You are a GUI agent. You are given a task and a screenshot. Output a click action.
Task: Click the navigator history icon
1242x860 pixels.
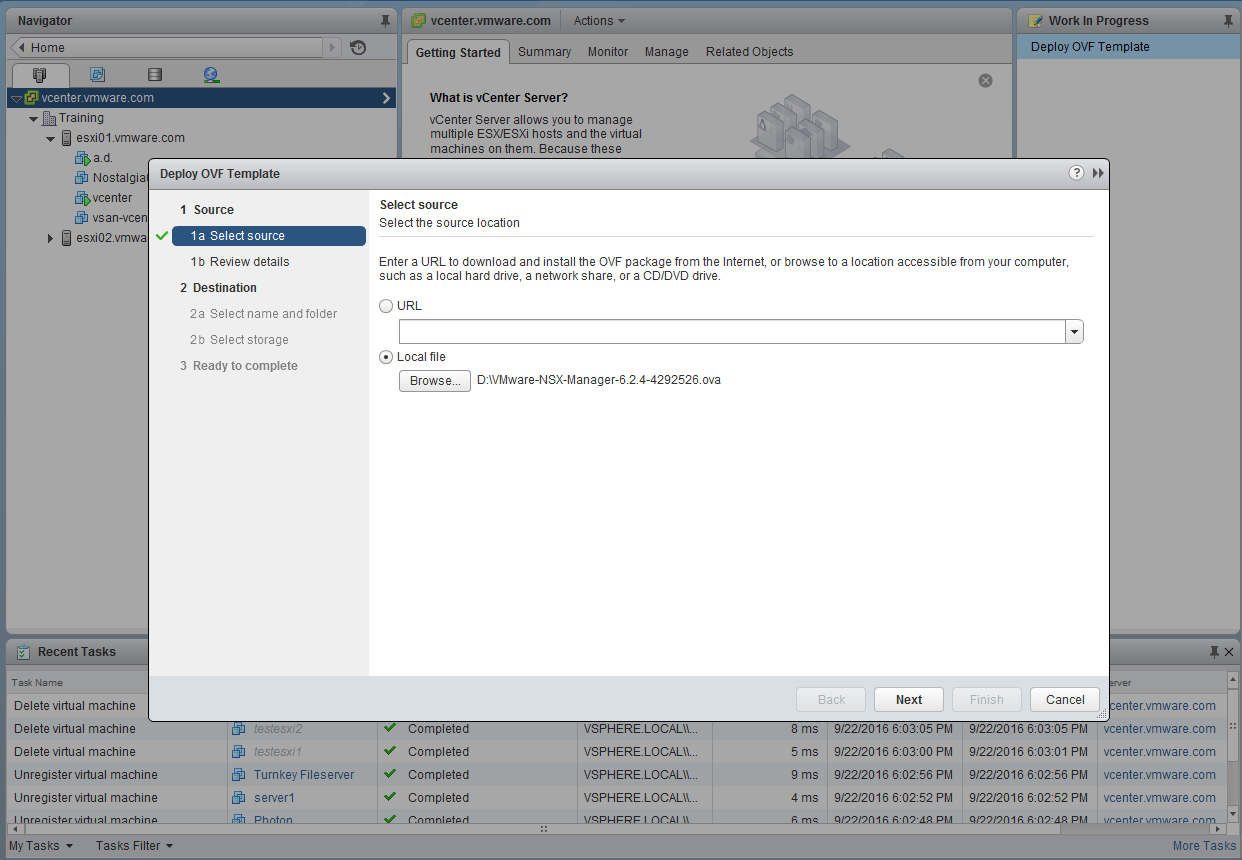[357, 47]
